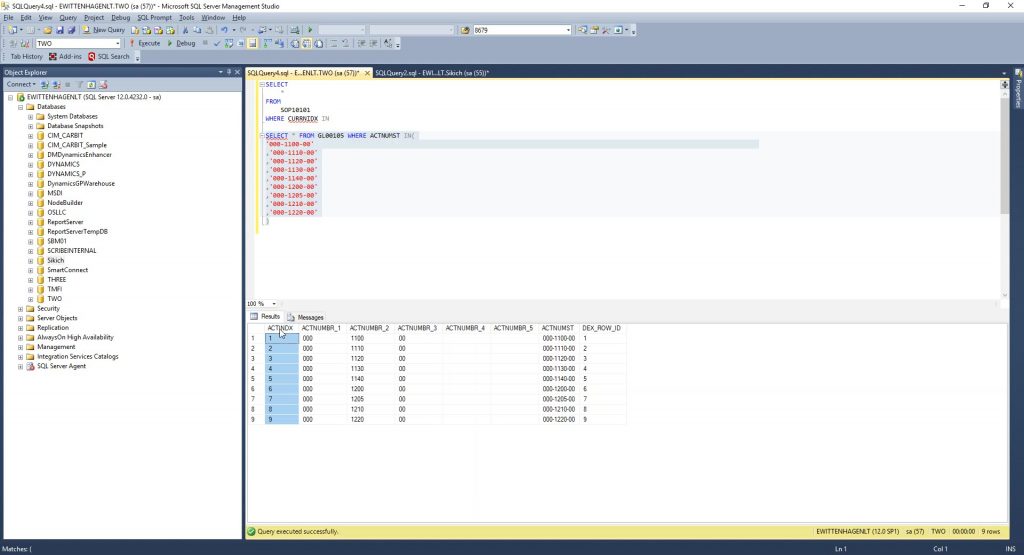Open the 100 % zoom dropdown

click(275, 303)
